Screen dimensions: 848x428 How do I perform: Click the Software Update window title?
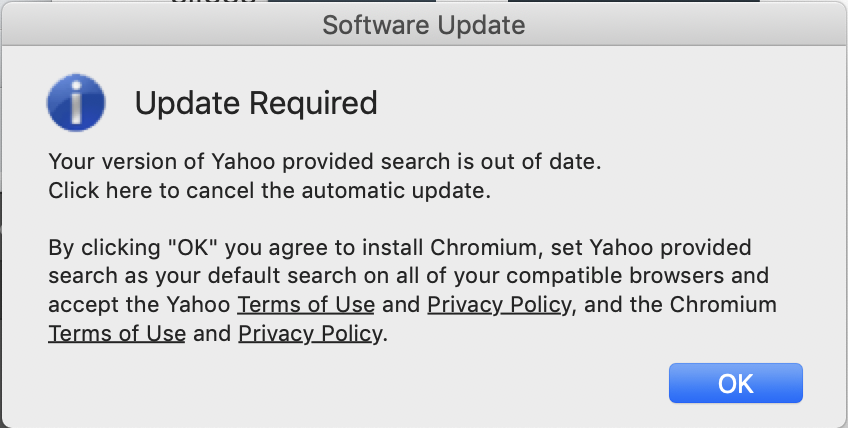(x=424, y=23)
